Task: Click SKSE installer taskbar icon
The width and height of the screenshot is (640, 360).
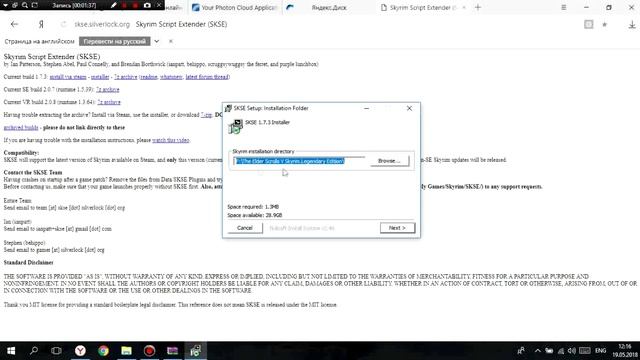Action: point(196,351)
